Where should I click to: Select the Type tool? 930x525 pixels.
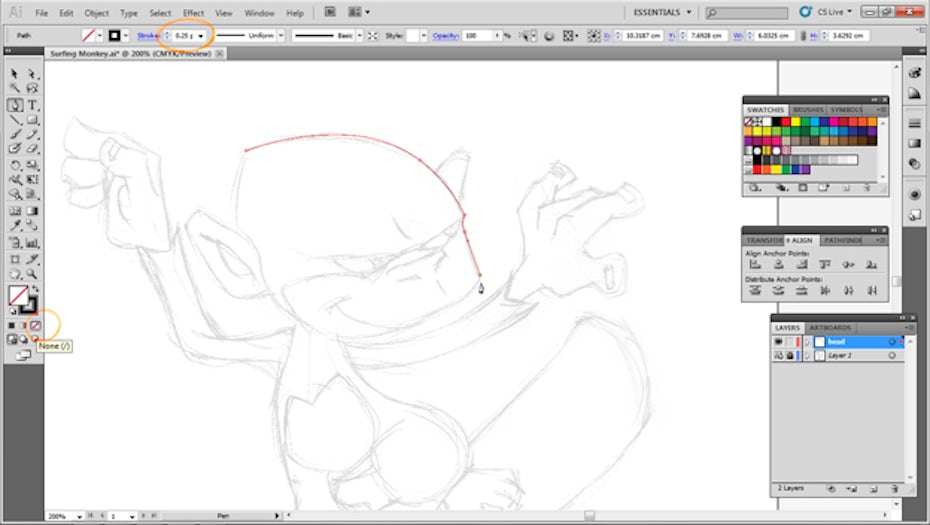(x=33, y=105)
